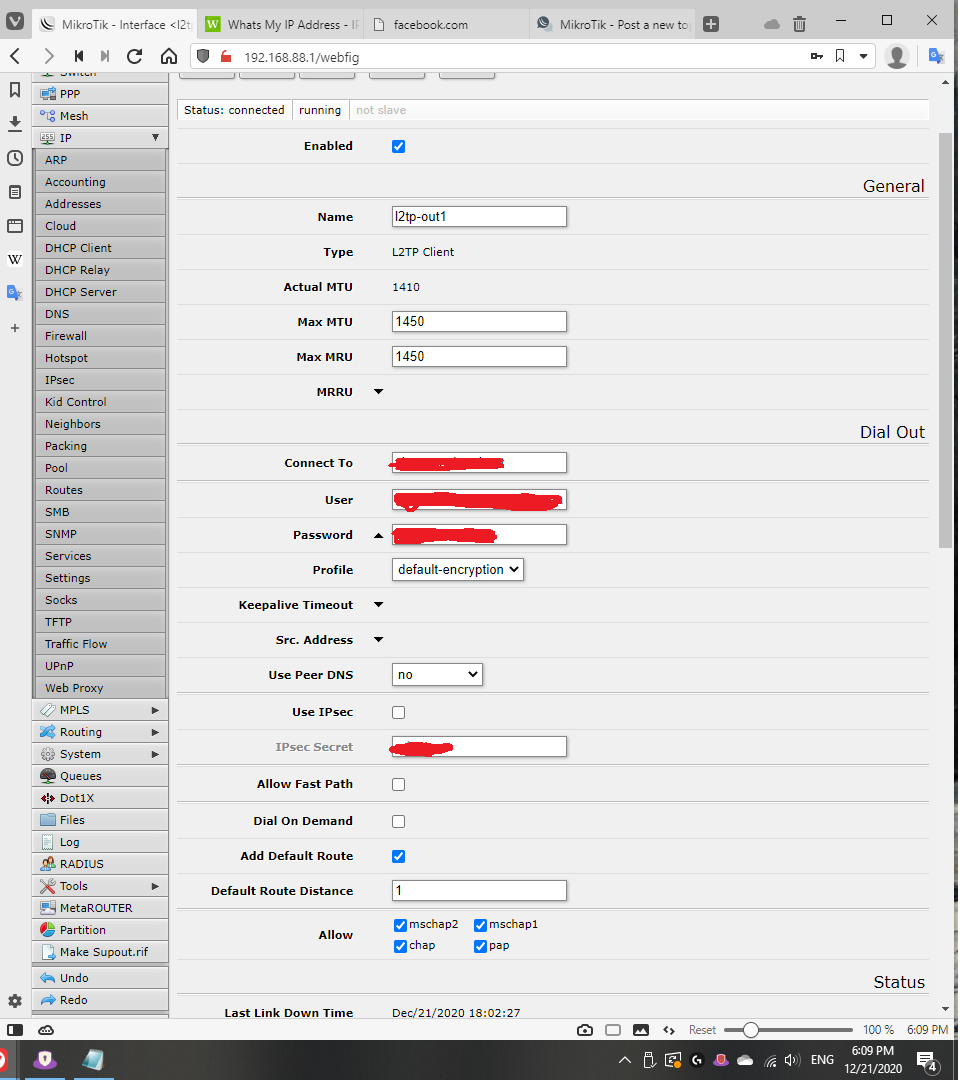Screen dimensions: 960x1082
Task: Uncheck Add Default Route
Action: click(x=398, y=856)
